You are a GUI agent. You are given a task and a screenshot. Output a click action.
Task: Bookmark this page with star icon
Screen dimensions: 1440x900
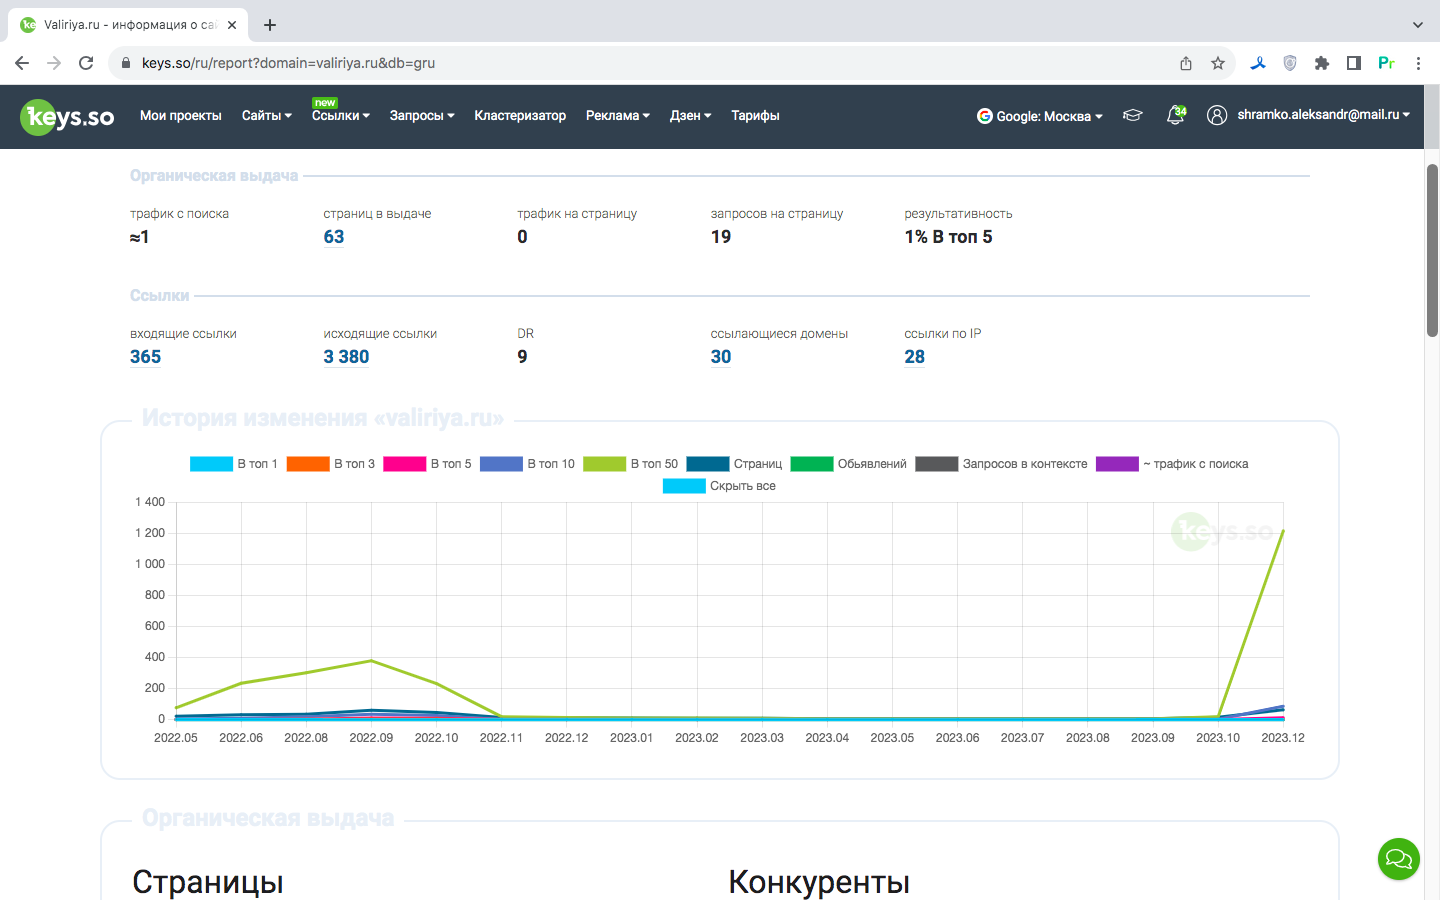click(x=1218, y=63)
